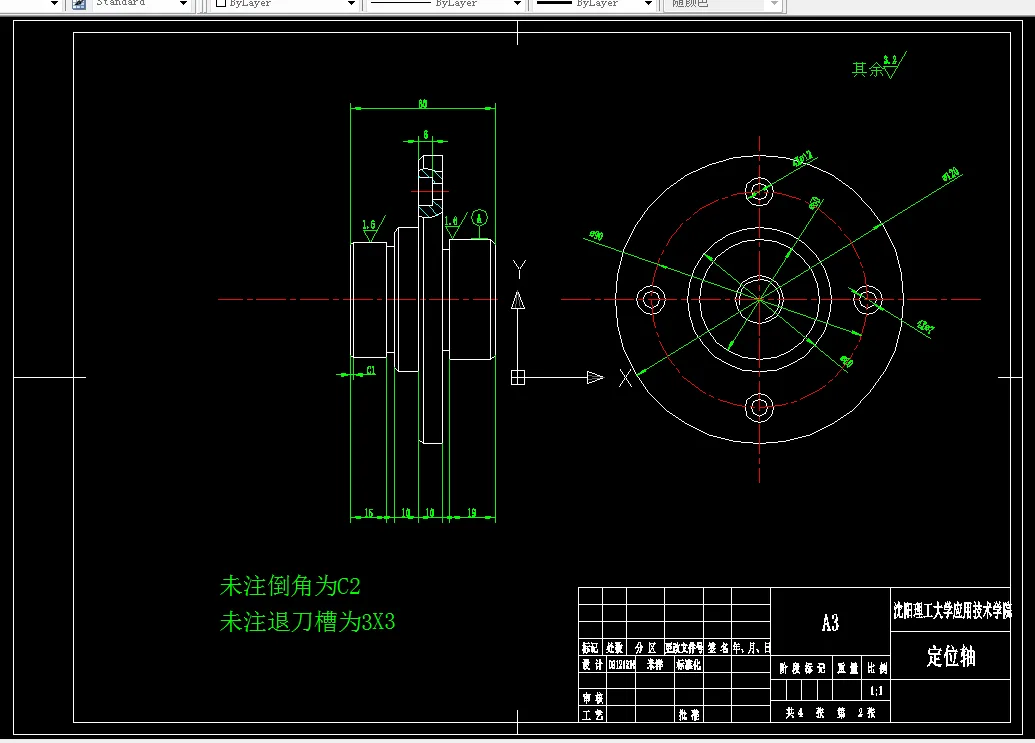Select the 4xφ7 hole dimension label
1035x743 pixels.
pos(925,326)
